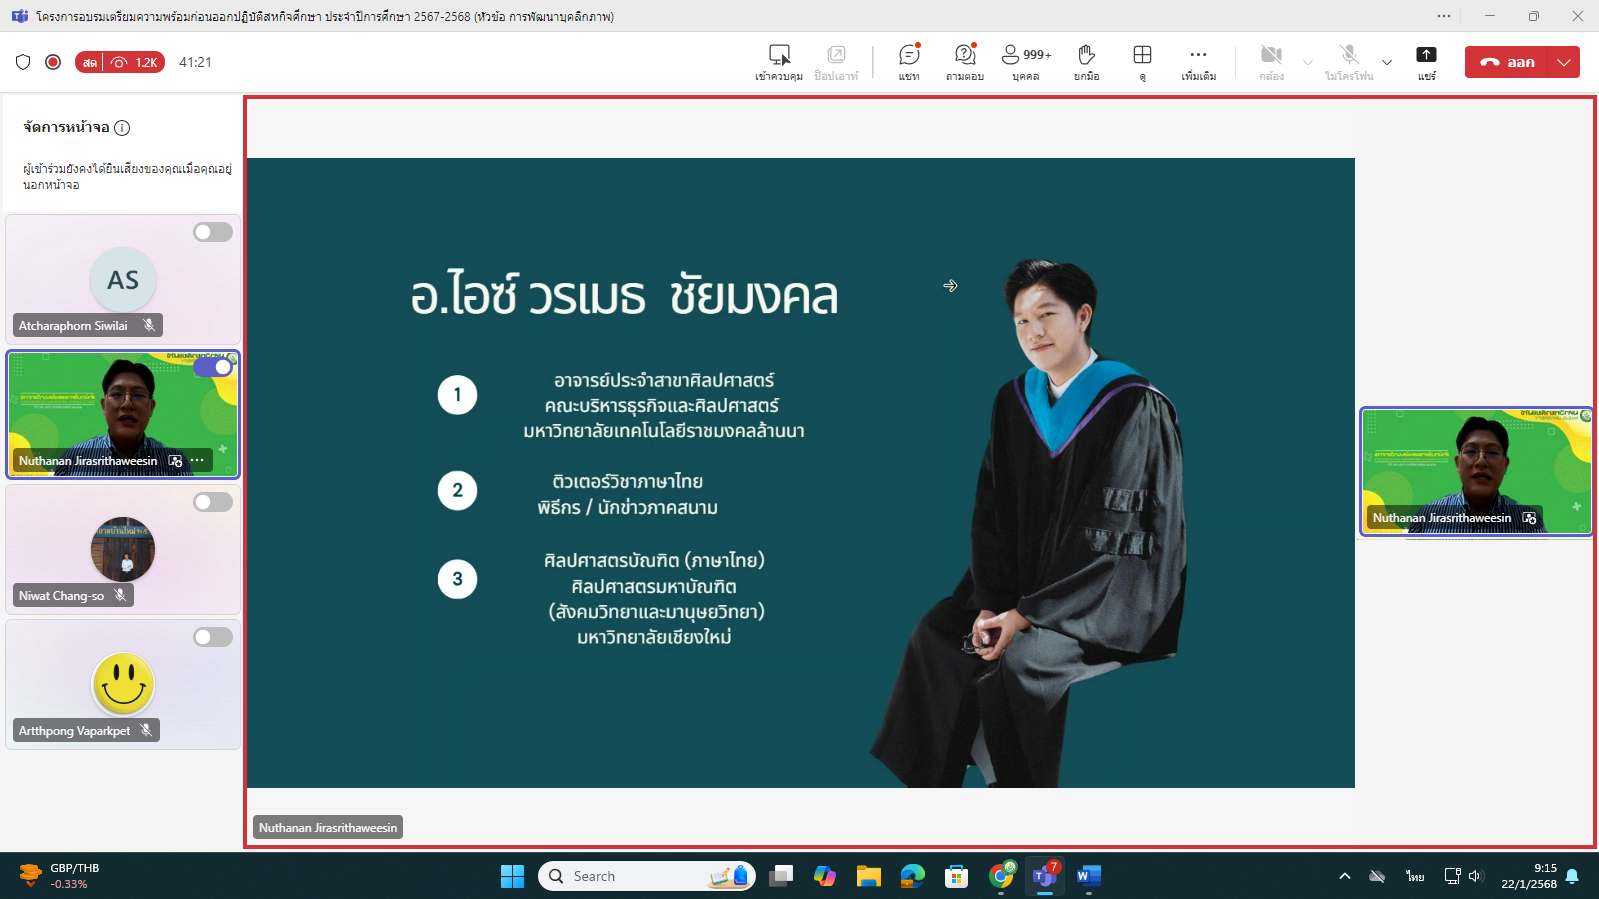Click the ไทย language indicator in the tray
Viewport: 1599px width, 899px height.
[x=1415, y=876]
